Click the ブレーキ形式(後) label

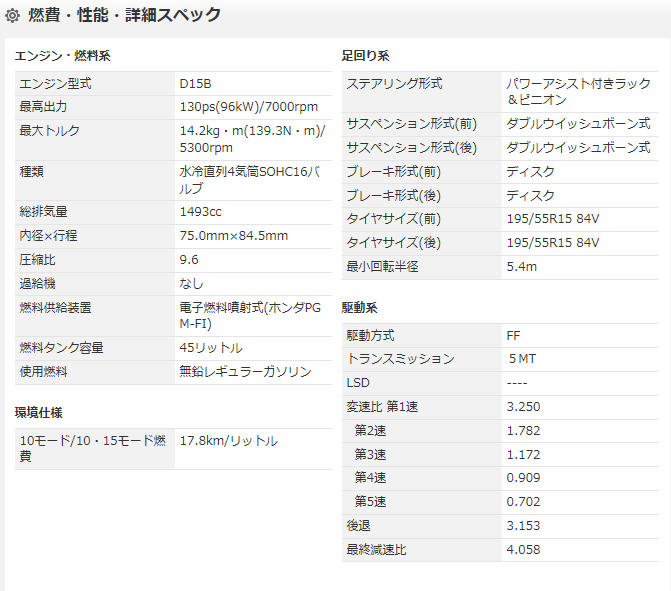coord(394,196)
